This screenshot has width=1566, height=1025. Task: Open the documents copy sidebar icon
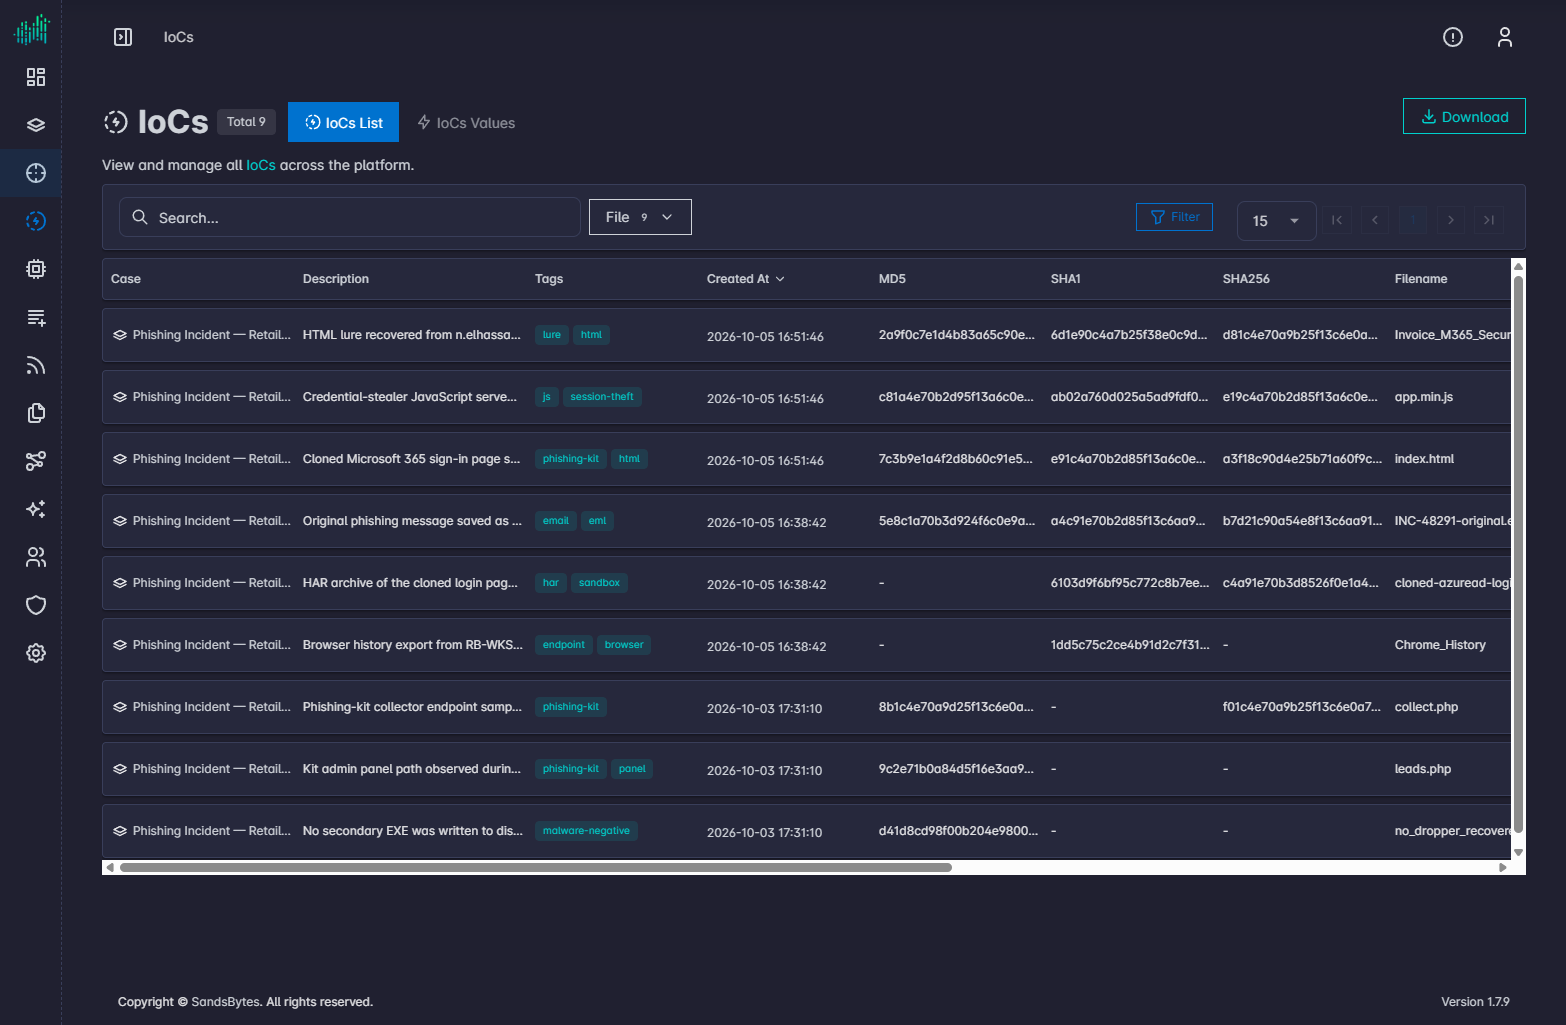pyautogui.click(x=36, y=413)
